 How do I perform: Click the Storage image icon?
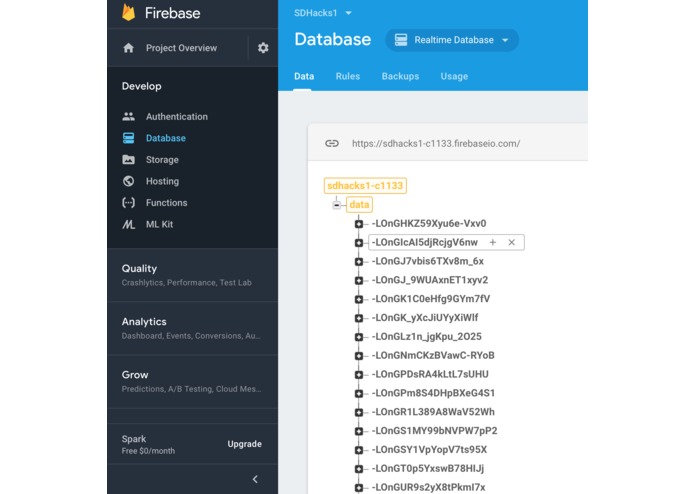click(129, 159)
